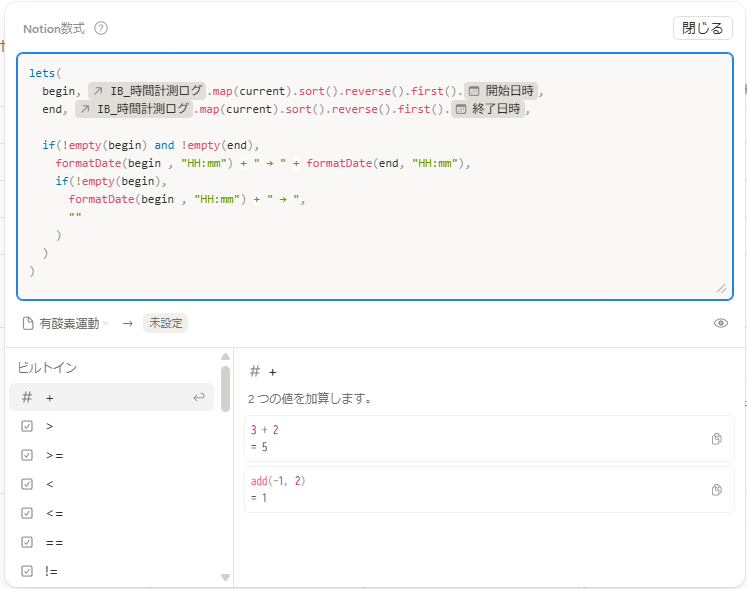
Task: Click checkbox icon beside != operator
Action: 27,571
